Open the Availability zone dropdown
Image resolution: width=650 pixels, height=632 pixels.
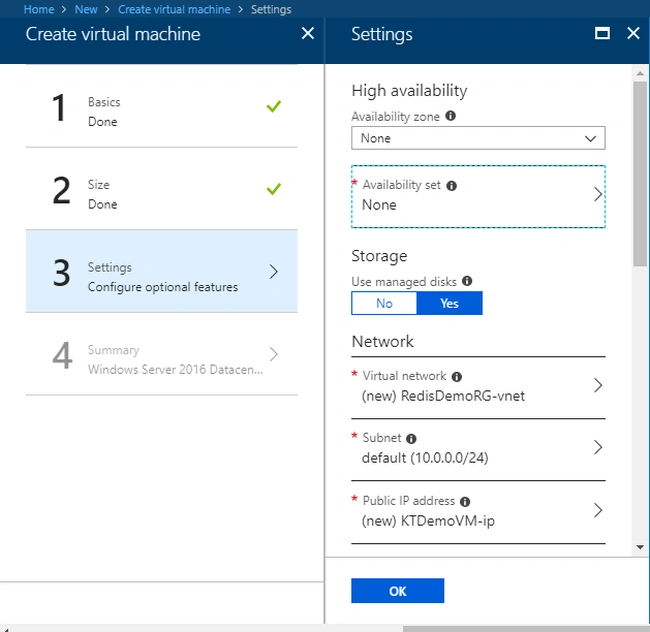pos(478,138)
